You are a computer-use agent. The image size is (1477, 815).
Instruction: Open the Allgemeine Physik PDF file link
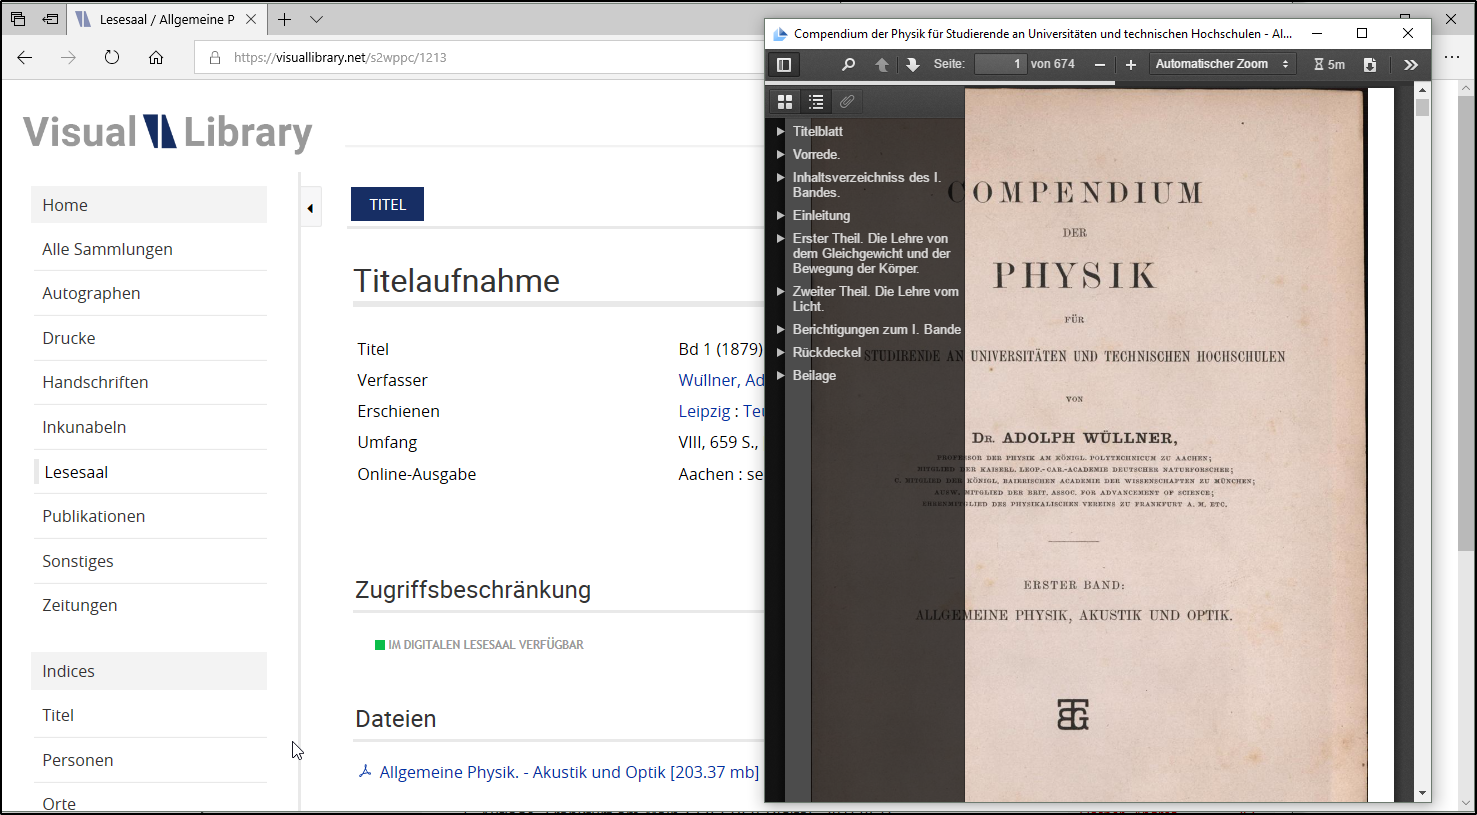pyautogui.click(x=568, y=772)
